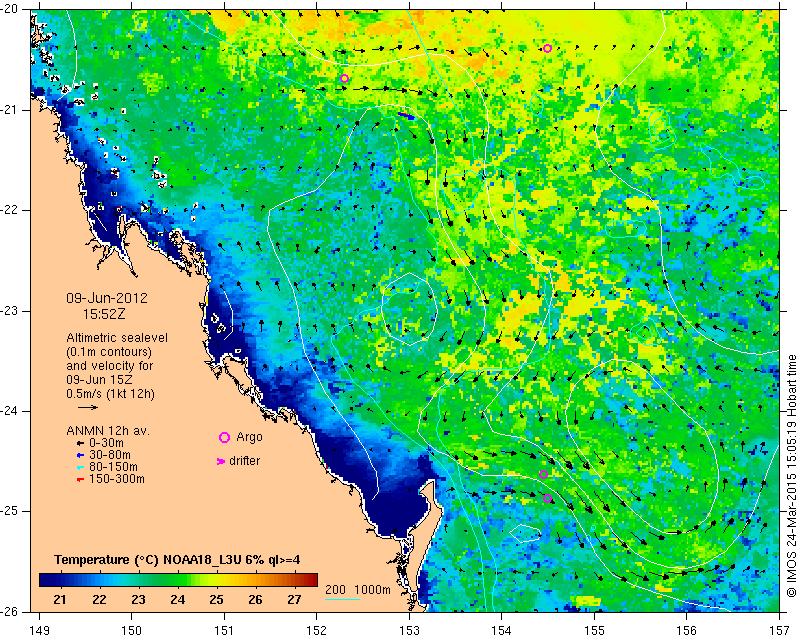Screen dimensions: 800x640
Task: Click the magenta drifter symbol in the legend
Action: 221,461
